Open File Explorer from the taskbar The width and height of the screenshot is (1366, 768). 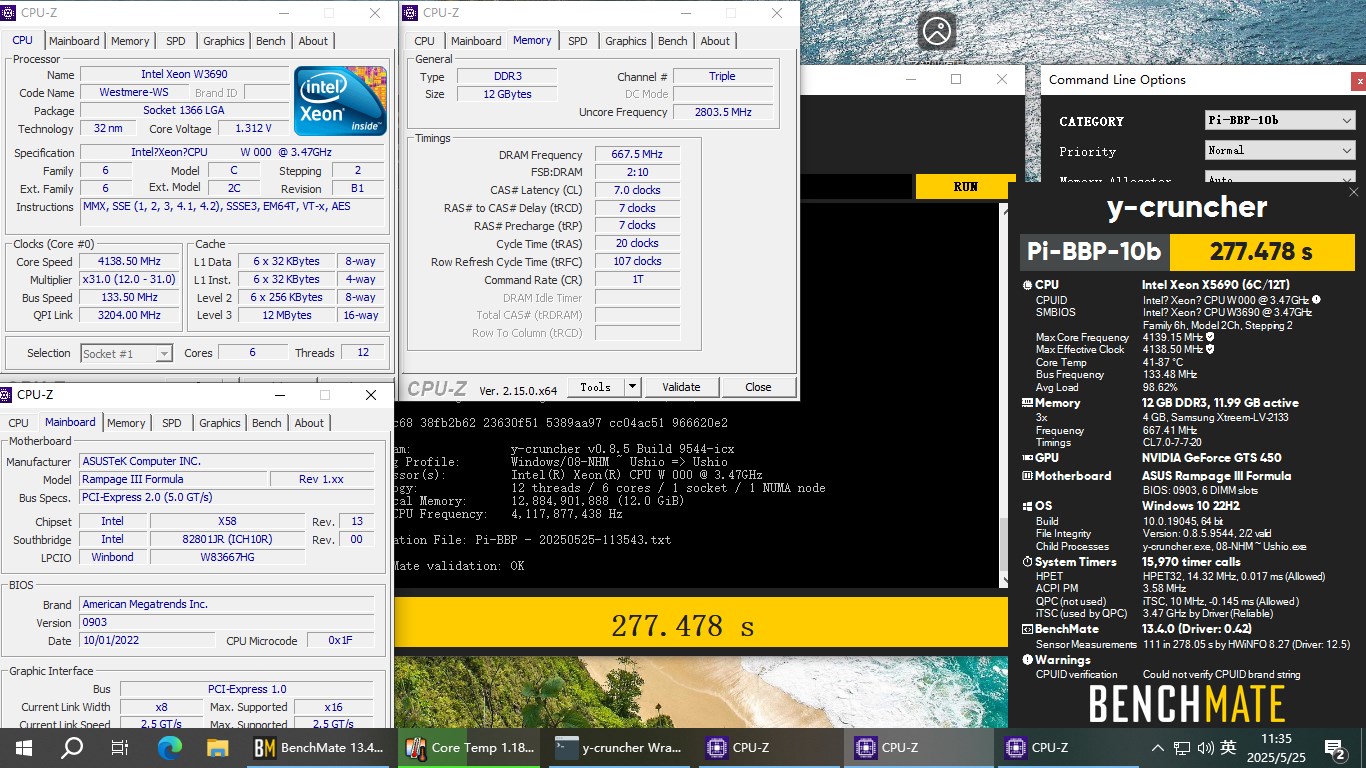pyautogui.click(x=218, y=747)
